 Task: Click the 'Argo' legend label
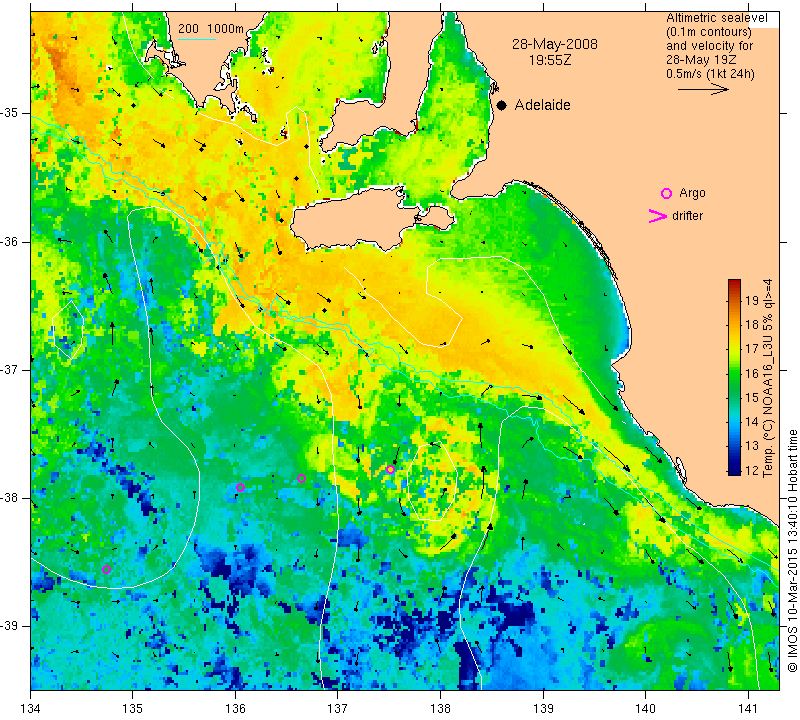tap(692, 193)
